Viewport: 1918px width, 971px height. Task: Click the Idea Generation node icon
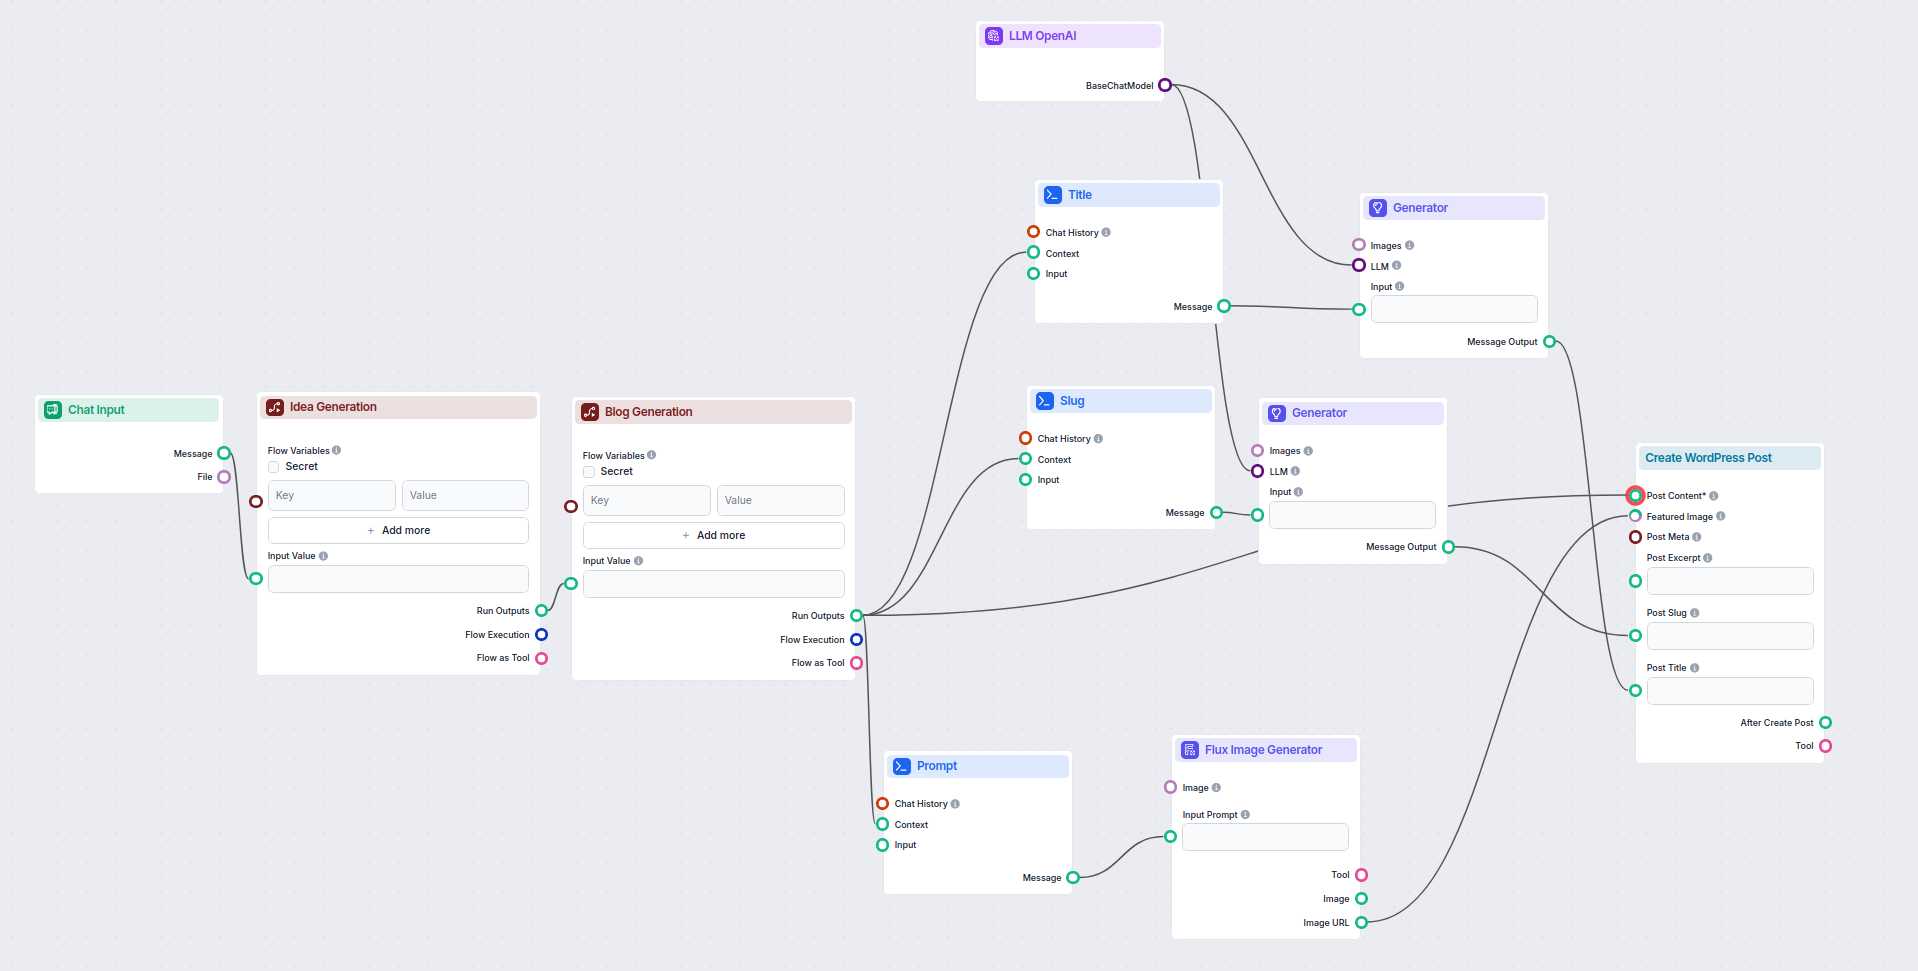(275, 407)
